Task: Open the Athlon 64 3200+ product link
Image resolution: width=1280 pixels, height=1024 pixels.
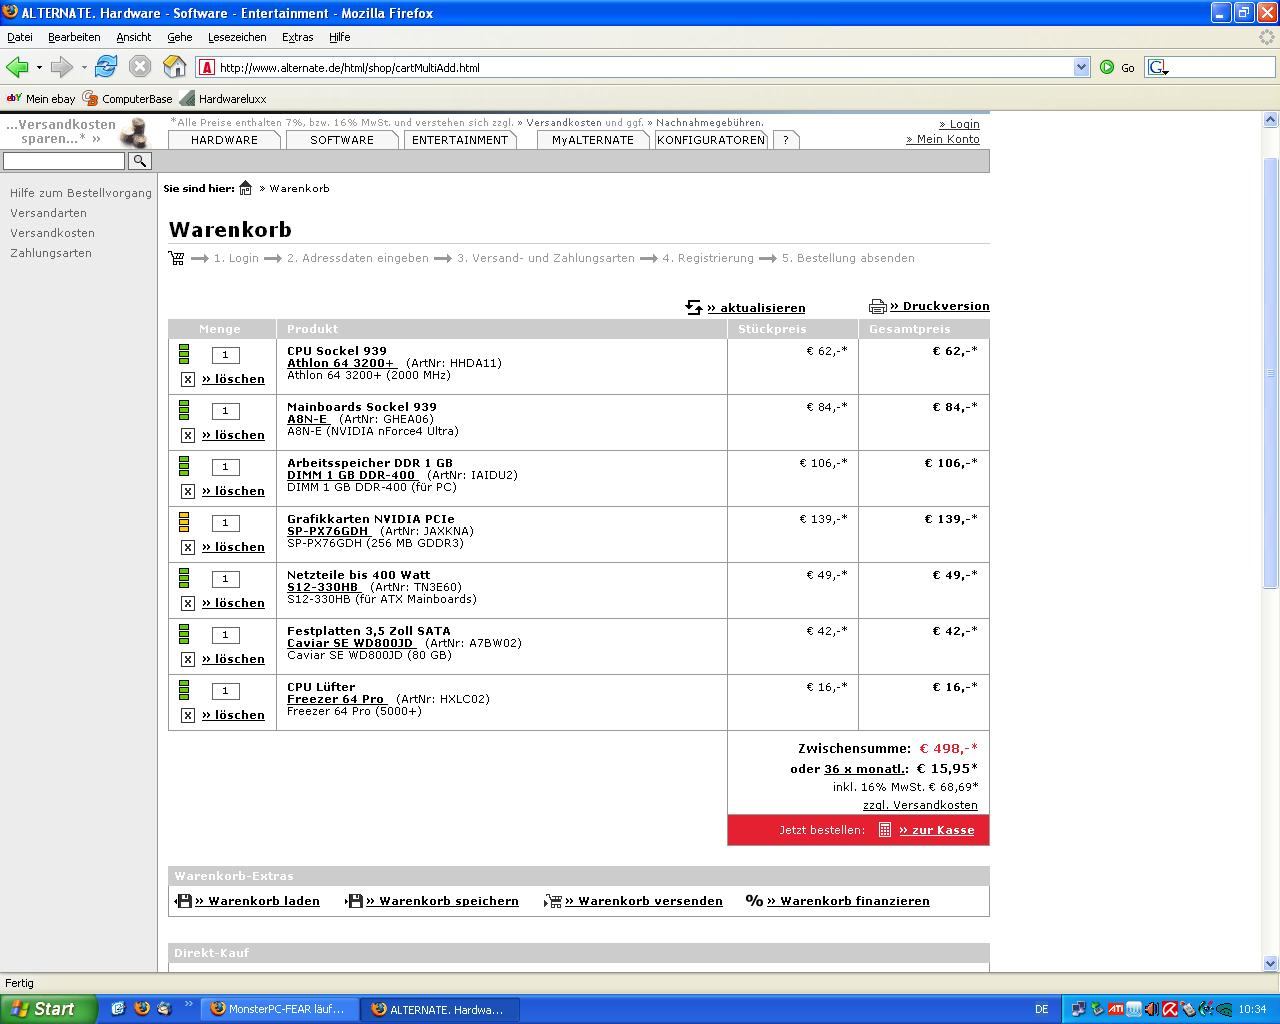Action: click(340, 363)
